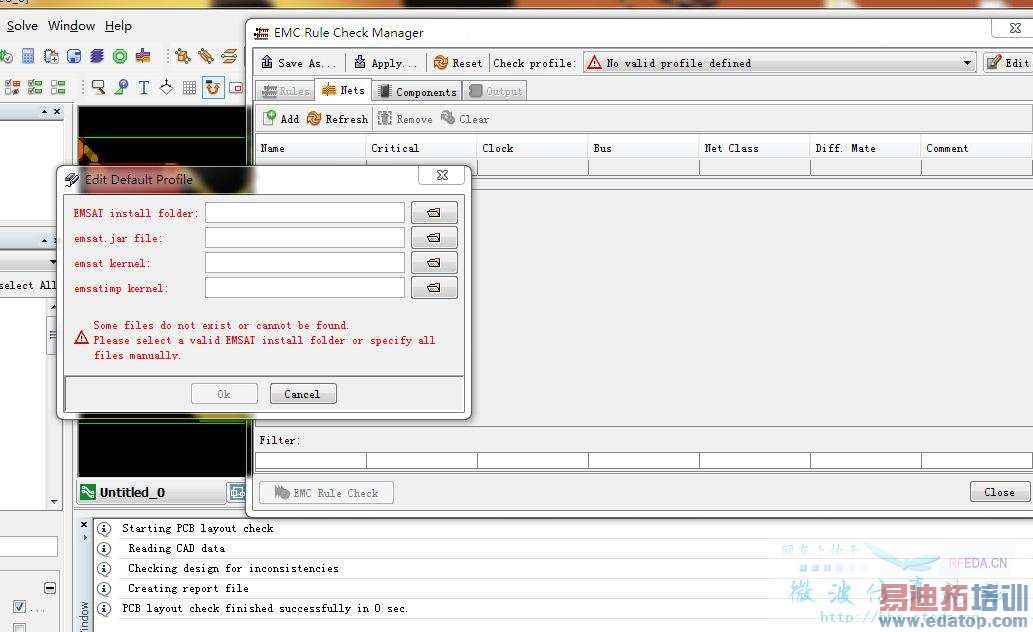1033x632 pixels.
Task: Toggle the axes working plane icon
Action: tap(167, 87)
